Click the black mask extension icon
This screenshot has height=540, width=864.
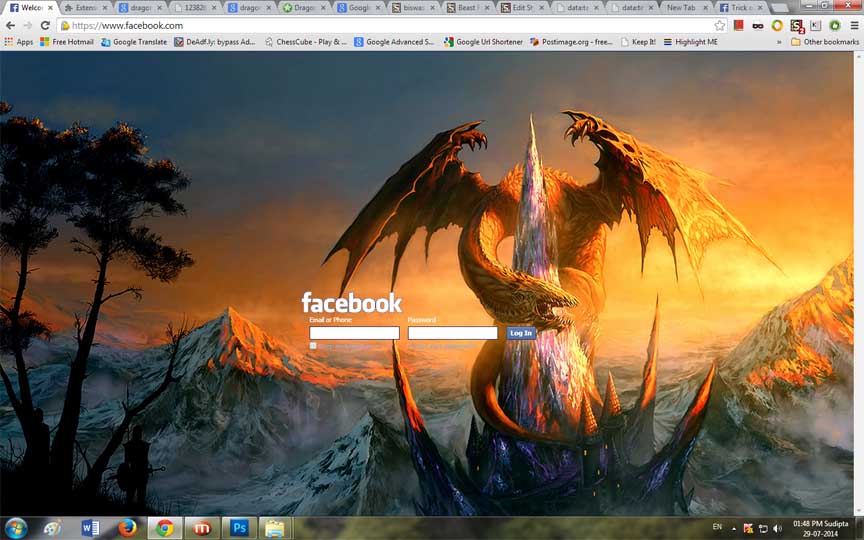(x=758, y=25)
